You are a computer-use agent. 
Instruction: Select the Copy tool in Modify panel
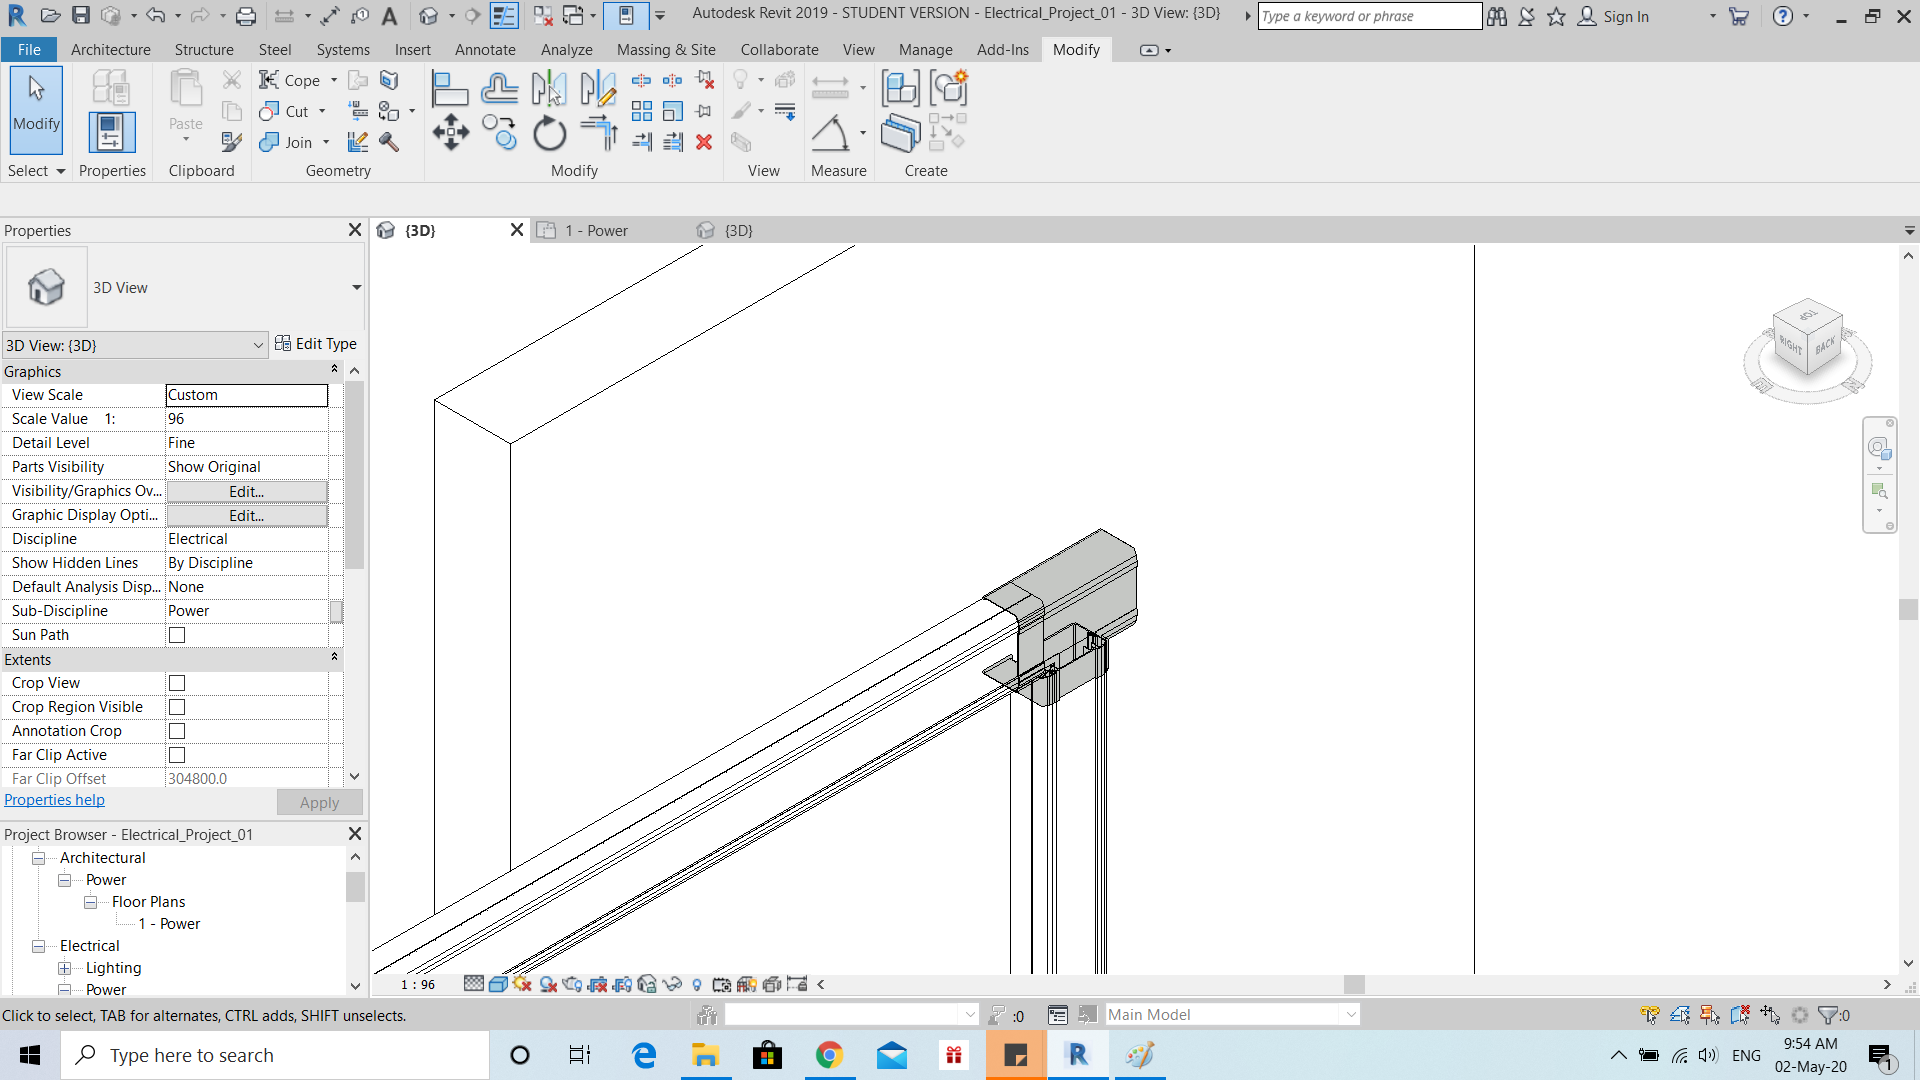pos(499,131)
